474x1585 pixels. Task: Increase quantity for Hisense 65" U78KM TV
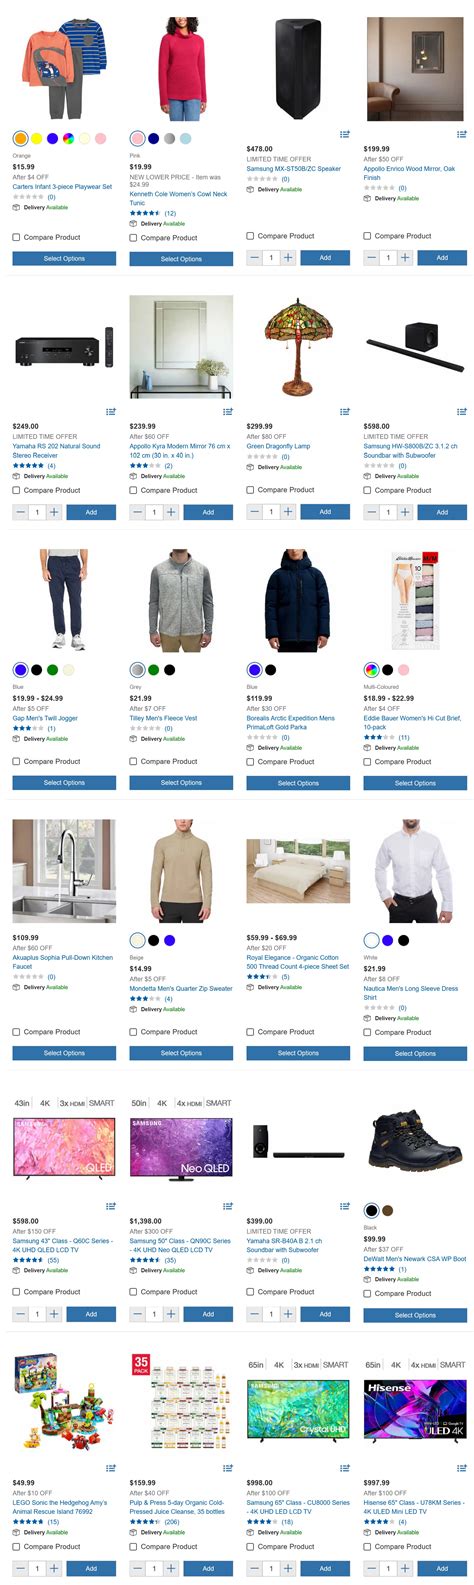(x=405, y=1568)
